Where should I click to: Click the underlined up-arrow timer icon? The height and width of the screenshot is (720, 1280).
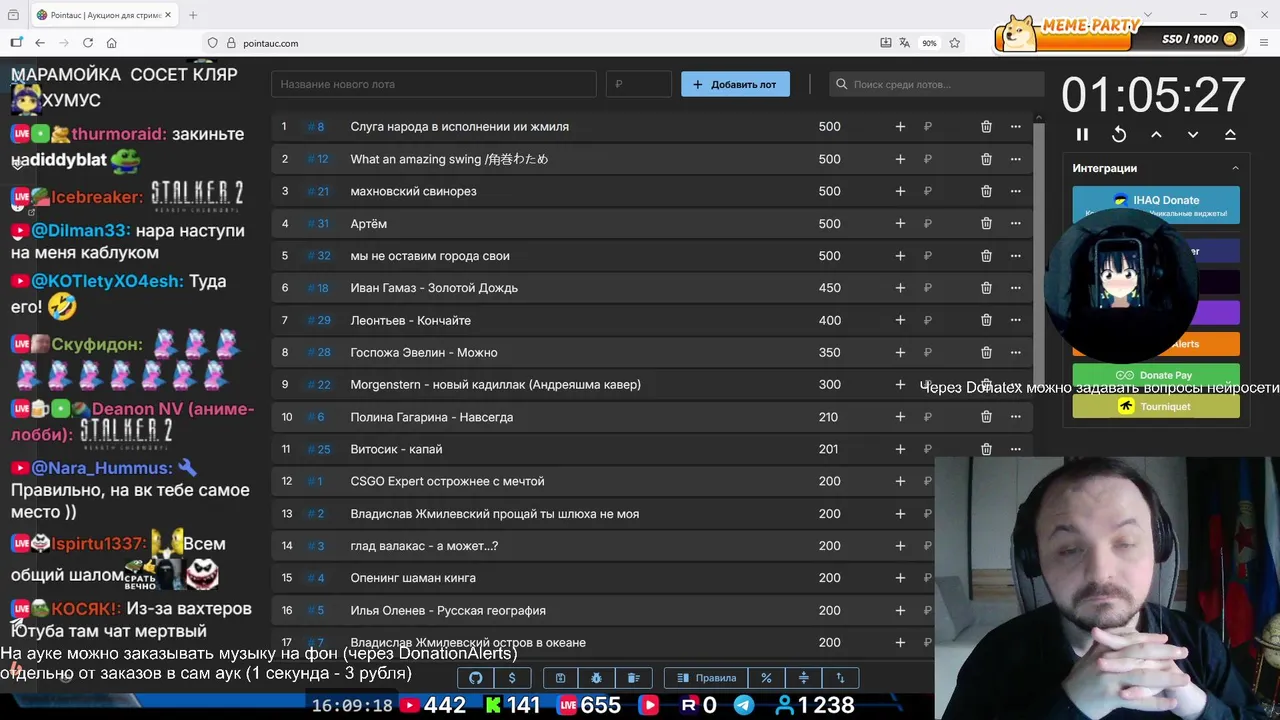click(x=1230, y=134)
